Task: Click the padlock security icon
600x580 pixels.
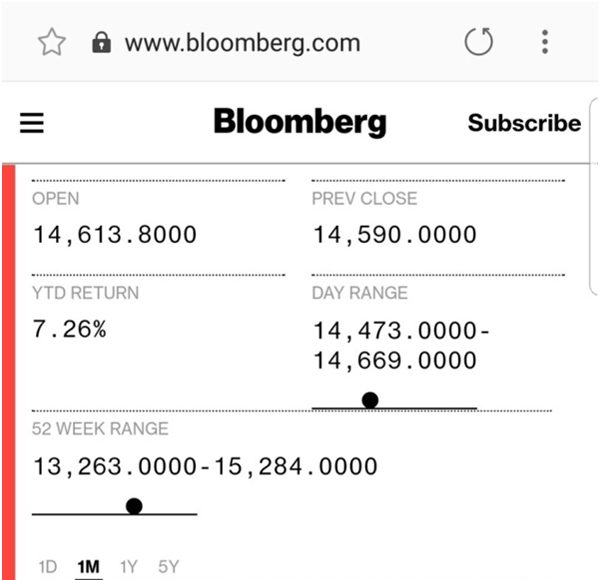Action: (x=100, y=42)
